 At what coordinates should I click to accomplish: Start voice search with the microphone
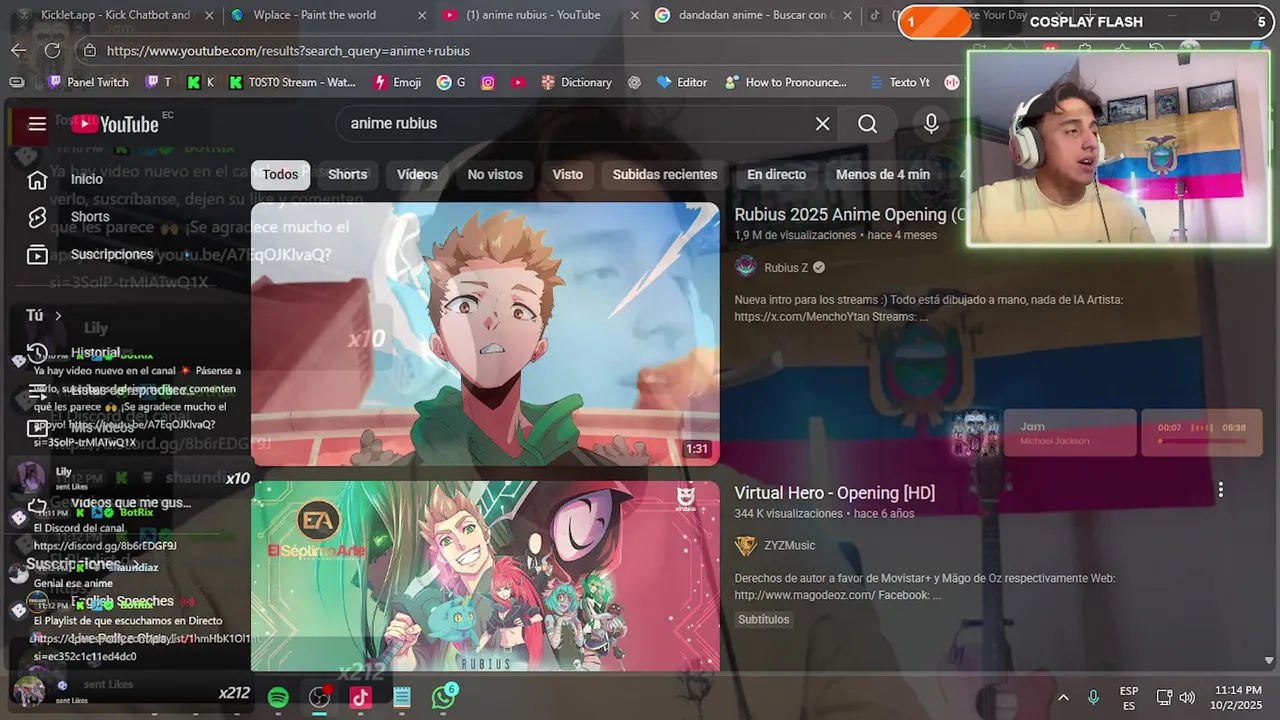pyautogui.click(x=931, y=124)
